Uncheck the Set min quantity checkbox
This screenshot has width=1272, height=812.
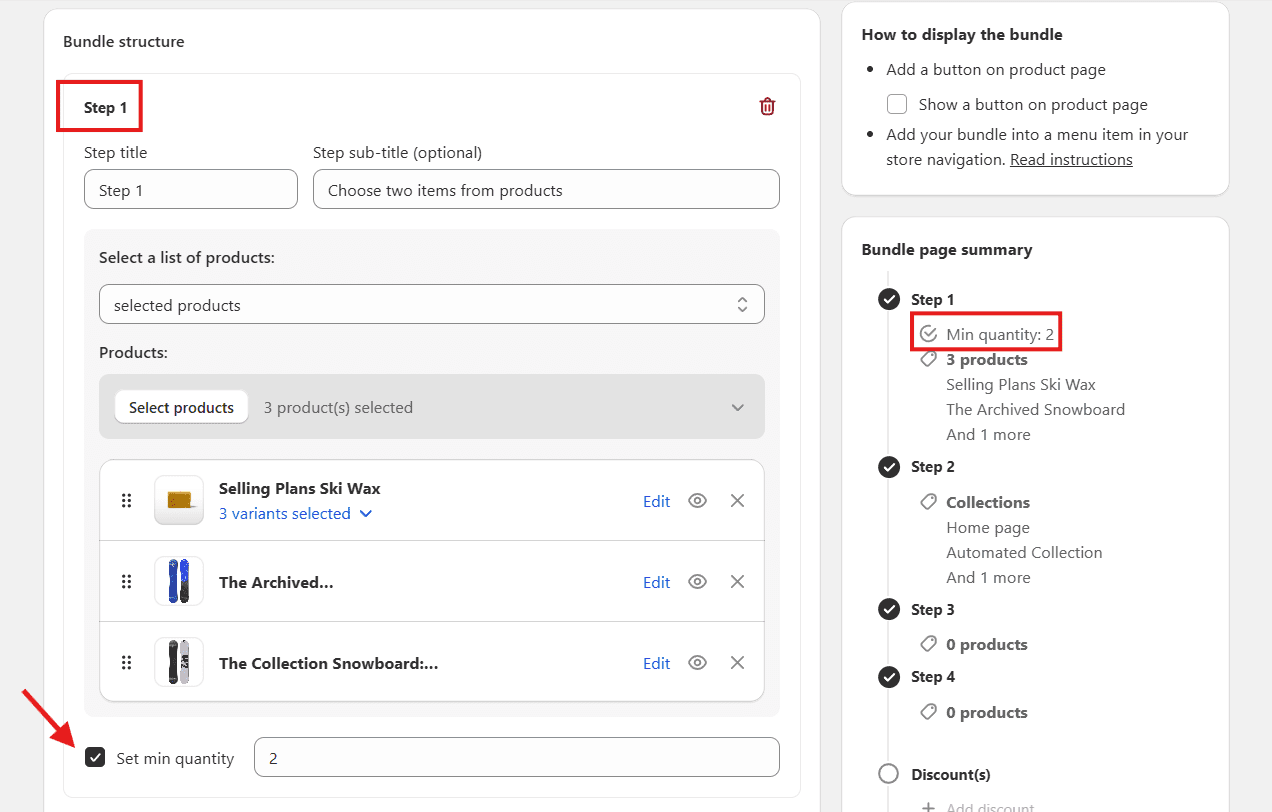click(x=95, y=758)
